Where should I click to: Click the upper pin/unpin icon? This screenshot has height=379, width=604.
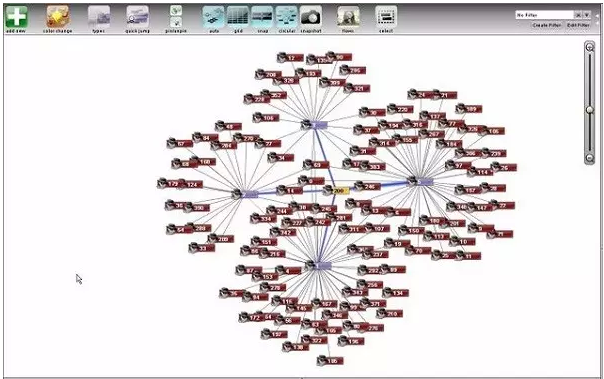coord(176,10)
